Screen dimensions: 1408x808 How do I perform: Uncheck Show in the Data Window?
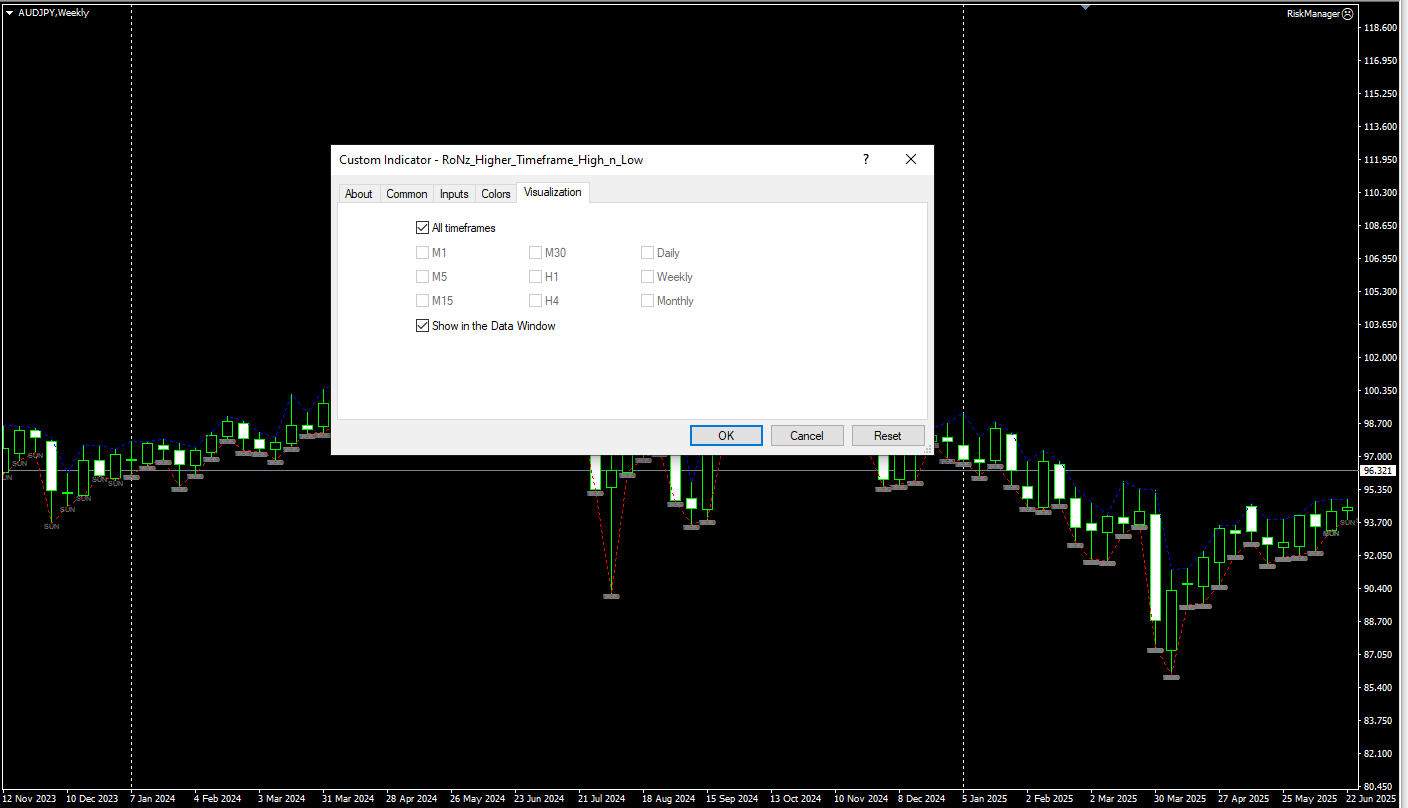[x=422, y=325]
